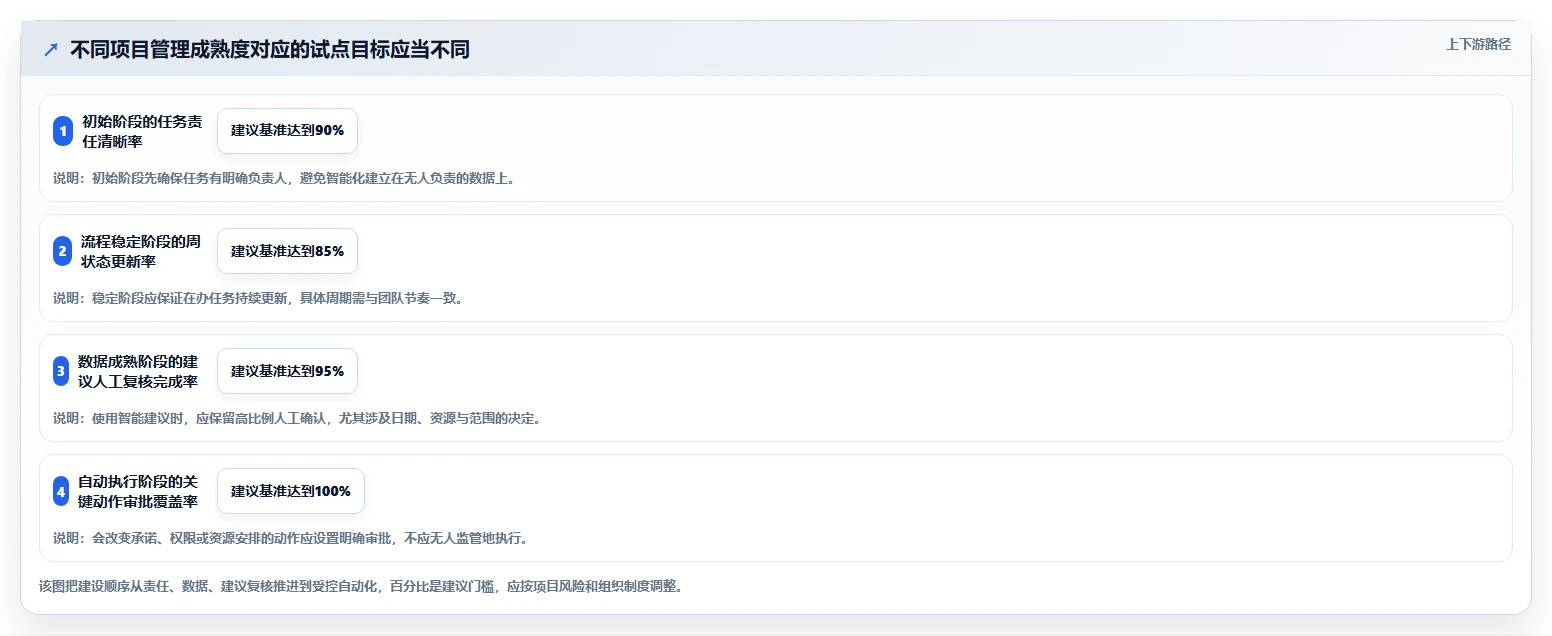Image resolution: width=1552 pixels, height=636 pixels.
Task: Select the 自动执行阶段的关键动作审批覆盖率 heading
Action: pyautogui.click(x=138, y=491)
